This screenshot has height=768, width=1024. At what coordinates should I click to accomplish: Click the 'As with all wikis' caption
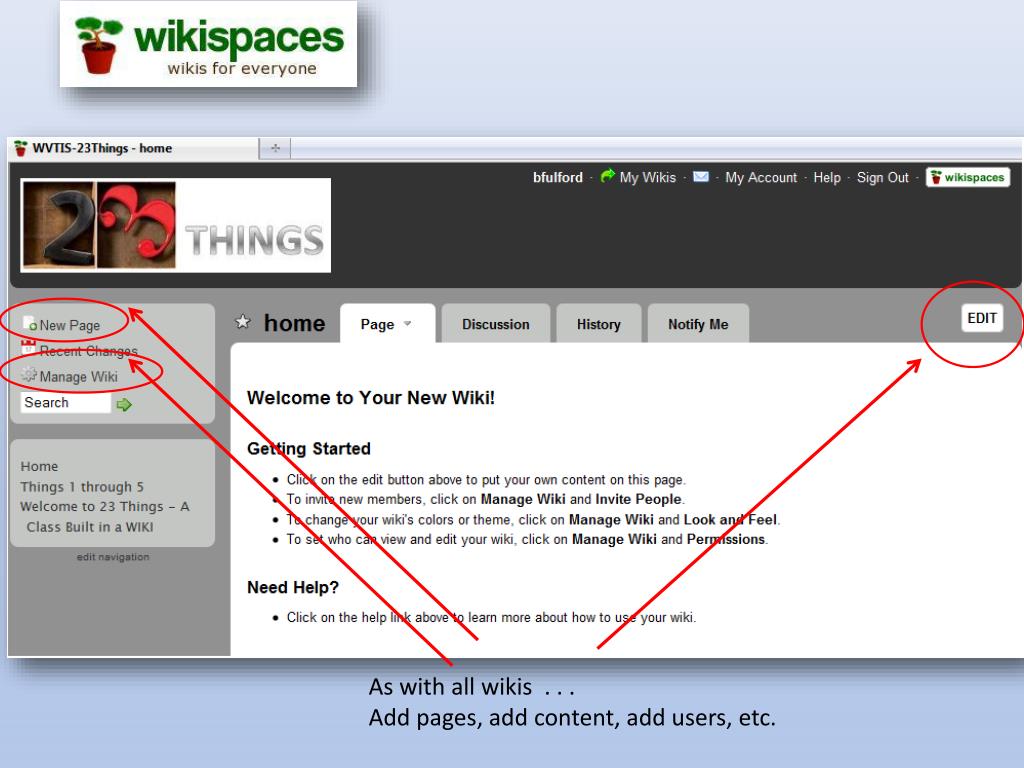[472, 687]
